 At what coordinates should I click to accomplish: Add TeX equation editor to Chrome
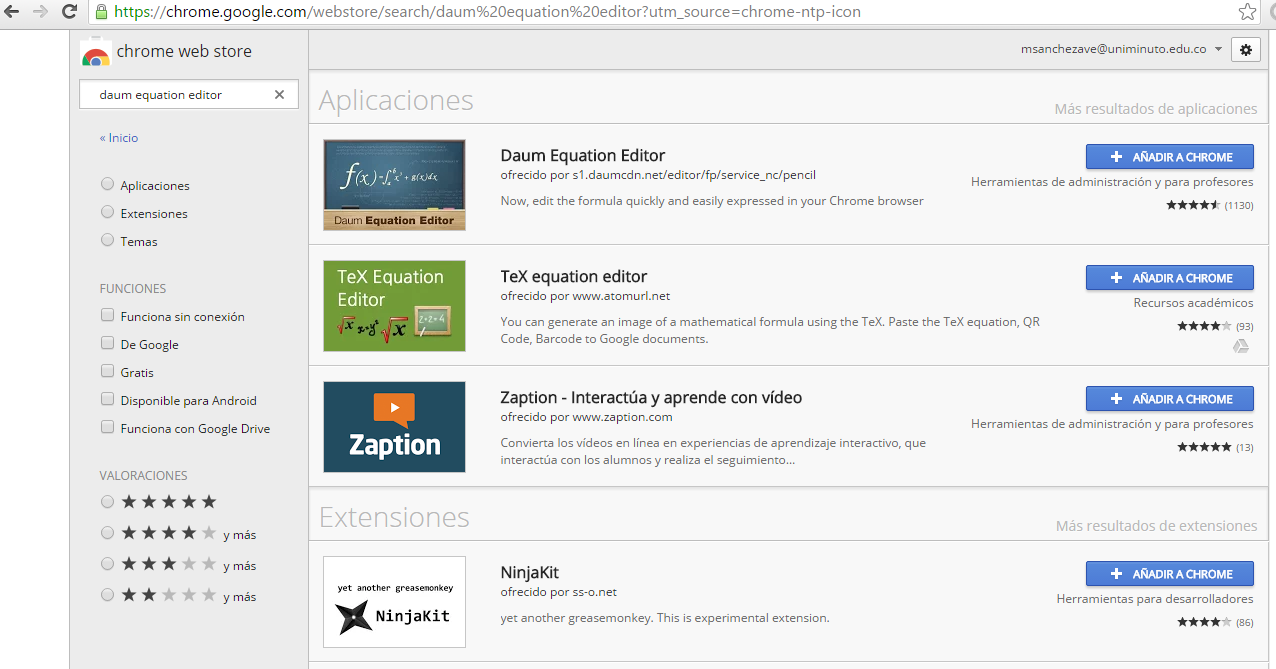pyautogui.click(x=1169, y=278)
